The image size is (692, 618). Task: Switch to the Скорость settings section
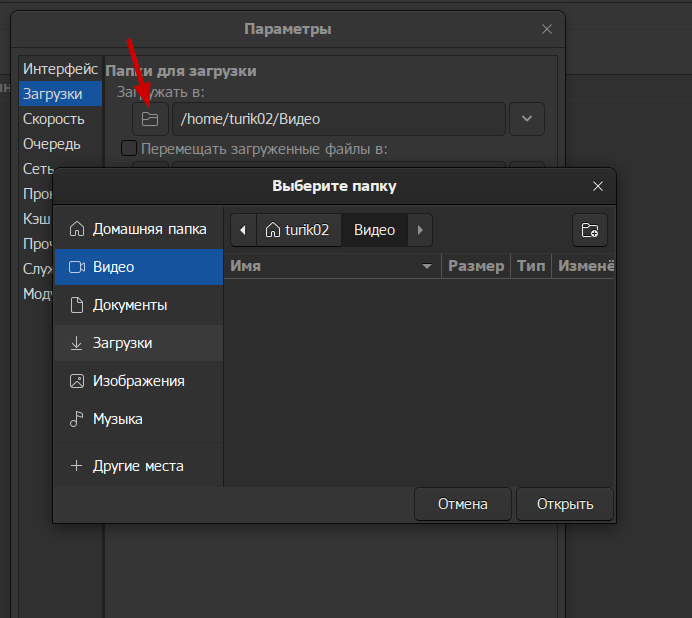54,119
